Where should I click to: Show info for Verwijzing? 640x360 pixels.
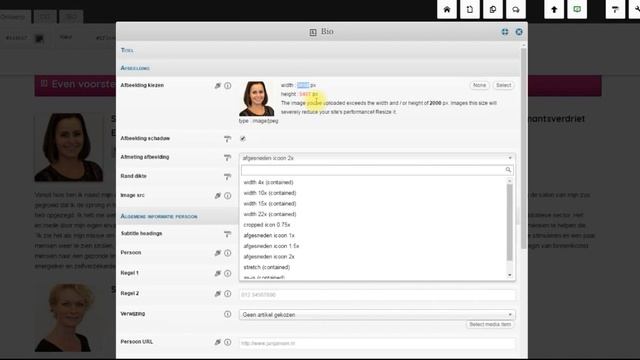pyautogui.click(x=228, y=314)
